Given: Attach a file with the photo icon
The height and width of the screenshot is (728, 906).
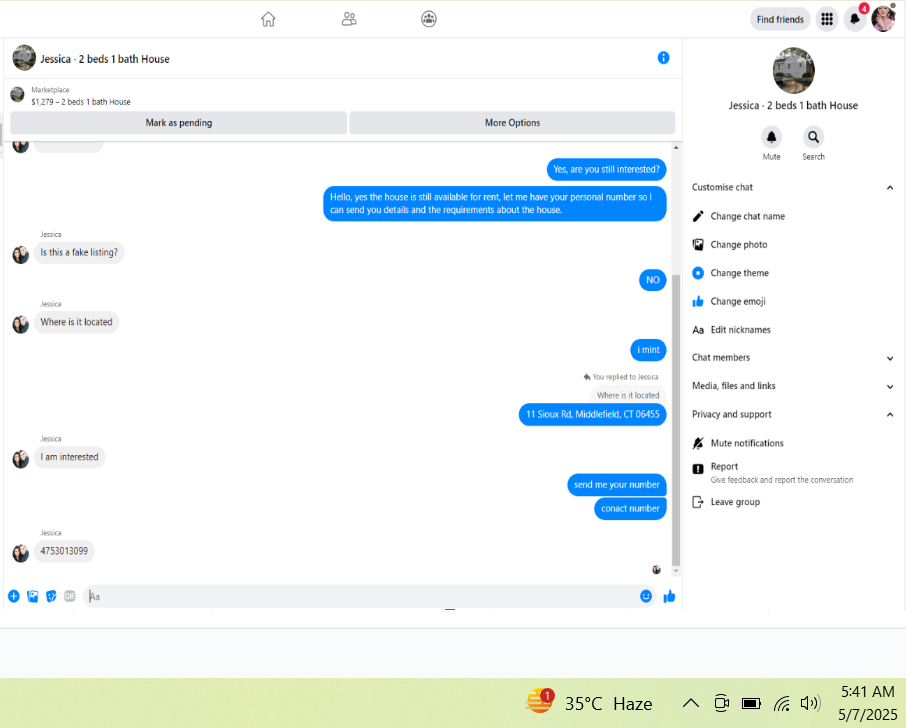Looking at the screenshot, I should click(33, 596).
